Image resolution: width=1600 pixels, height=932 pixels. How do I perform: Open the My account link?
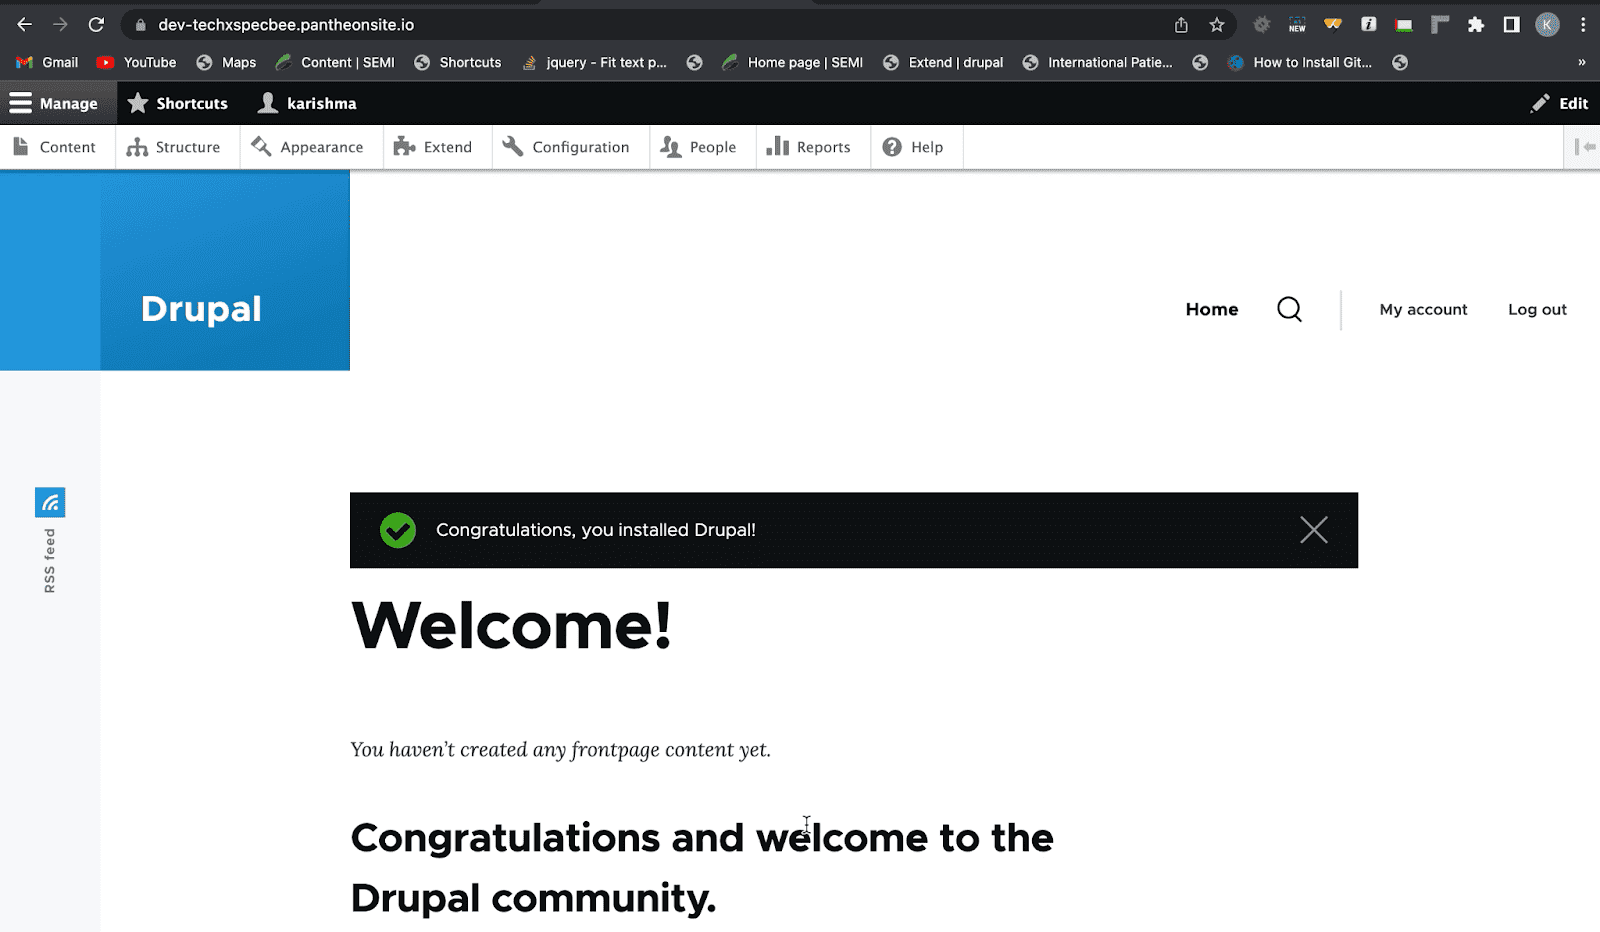(x=1423, y=309)
